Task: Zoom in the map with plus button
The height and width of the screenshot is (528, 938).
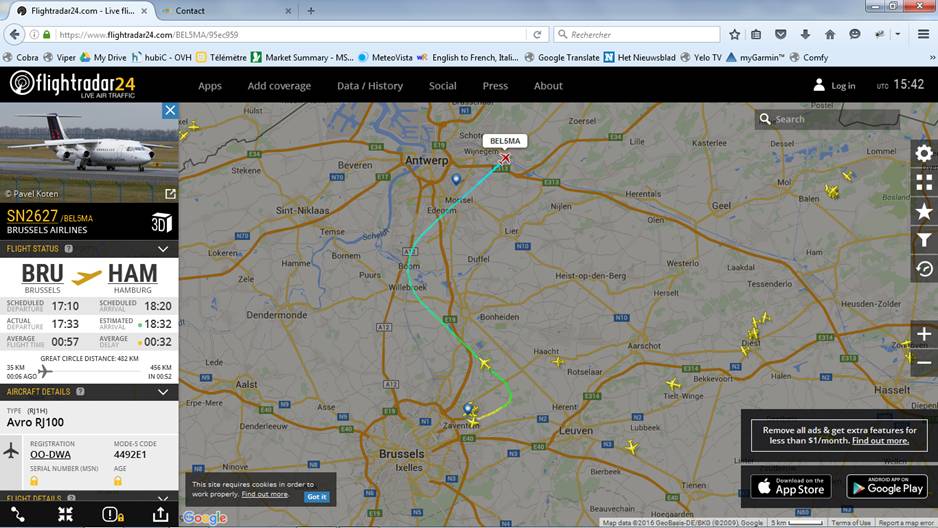Action: 924,334
